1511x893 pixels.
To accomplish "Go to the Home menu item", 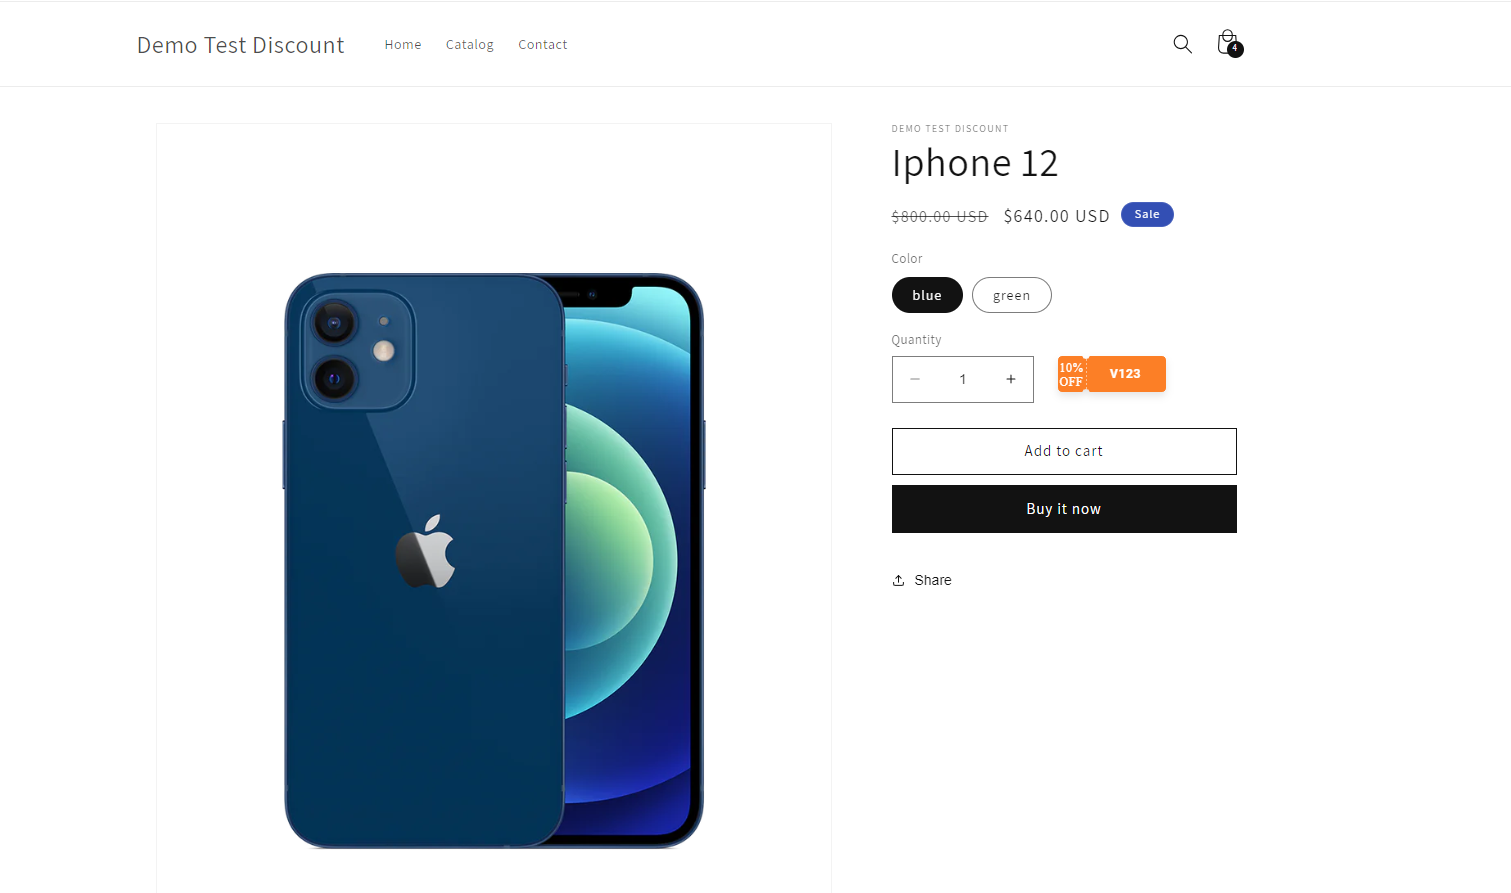I will click(403, 44).
